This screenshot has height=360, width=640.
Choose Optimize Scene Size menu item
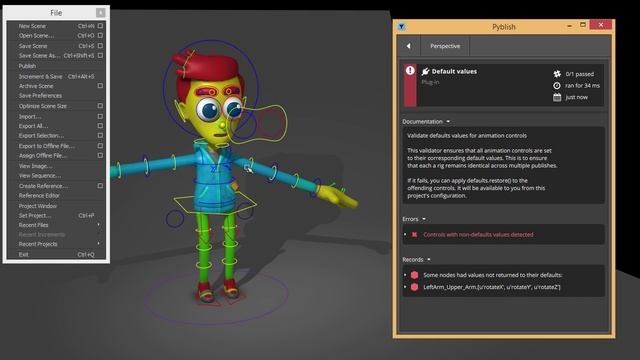[42, 106]
